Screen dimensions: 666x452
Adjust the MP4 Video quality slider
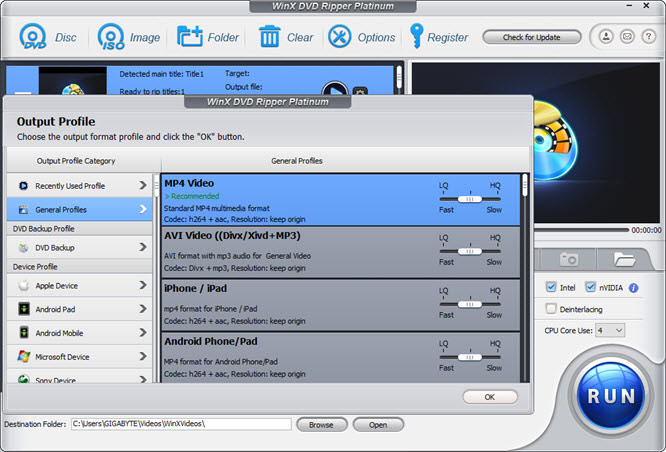click(x=470, y=199)
